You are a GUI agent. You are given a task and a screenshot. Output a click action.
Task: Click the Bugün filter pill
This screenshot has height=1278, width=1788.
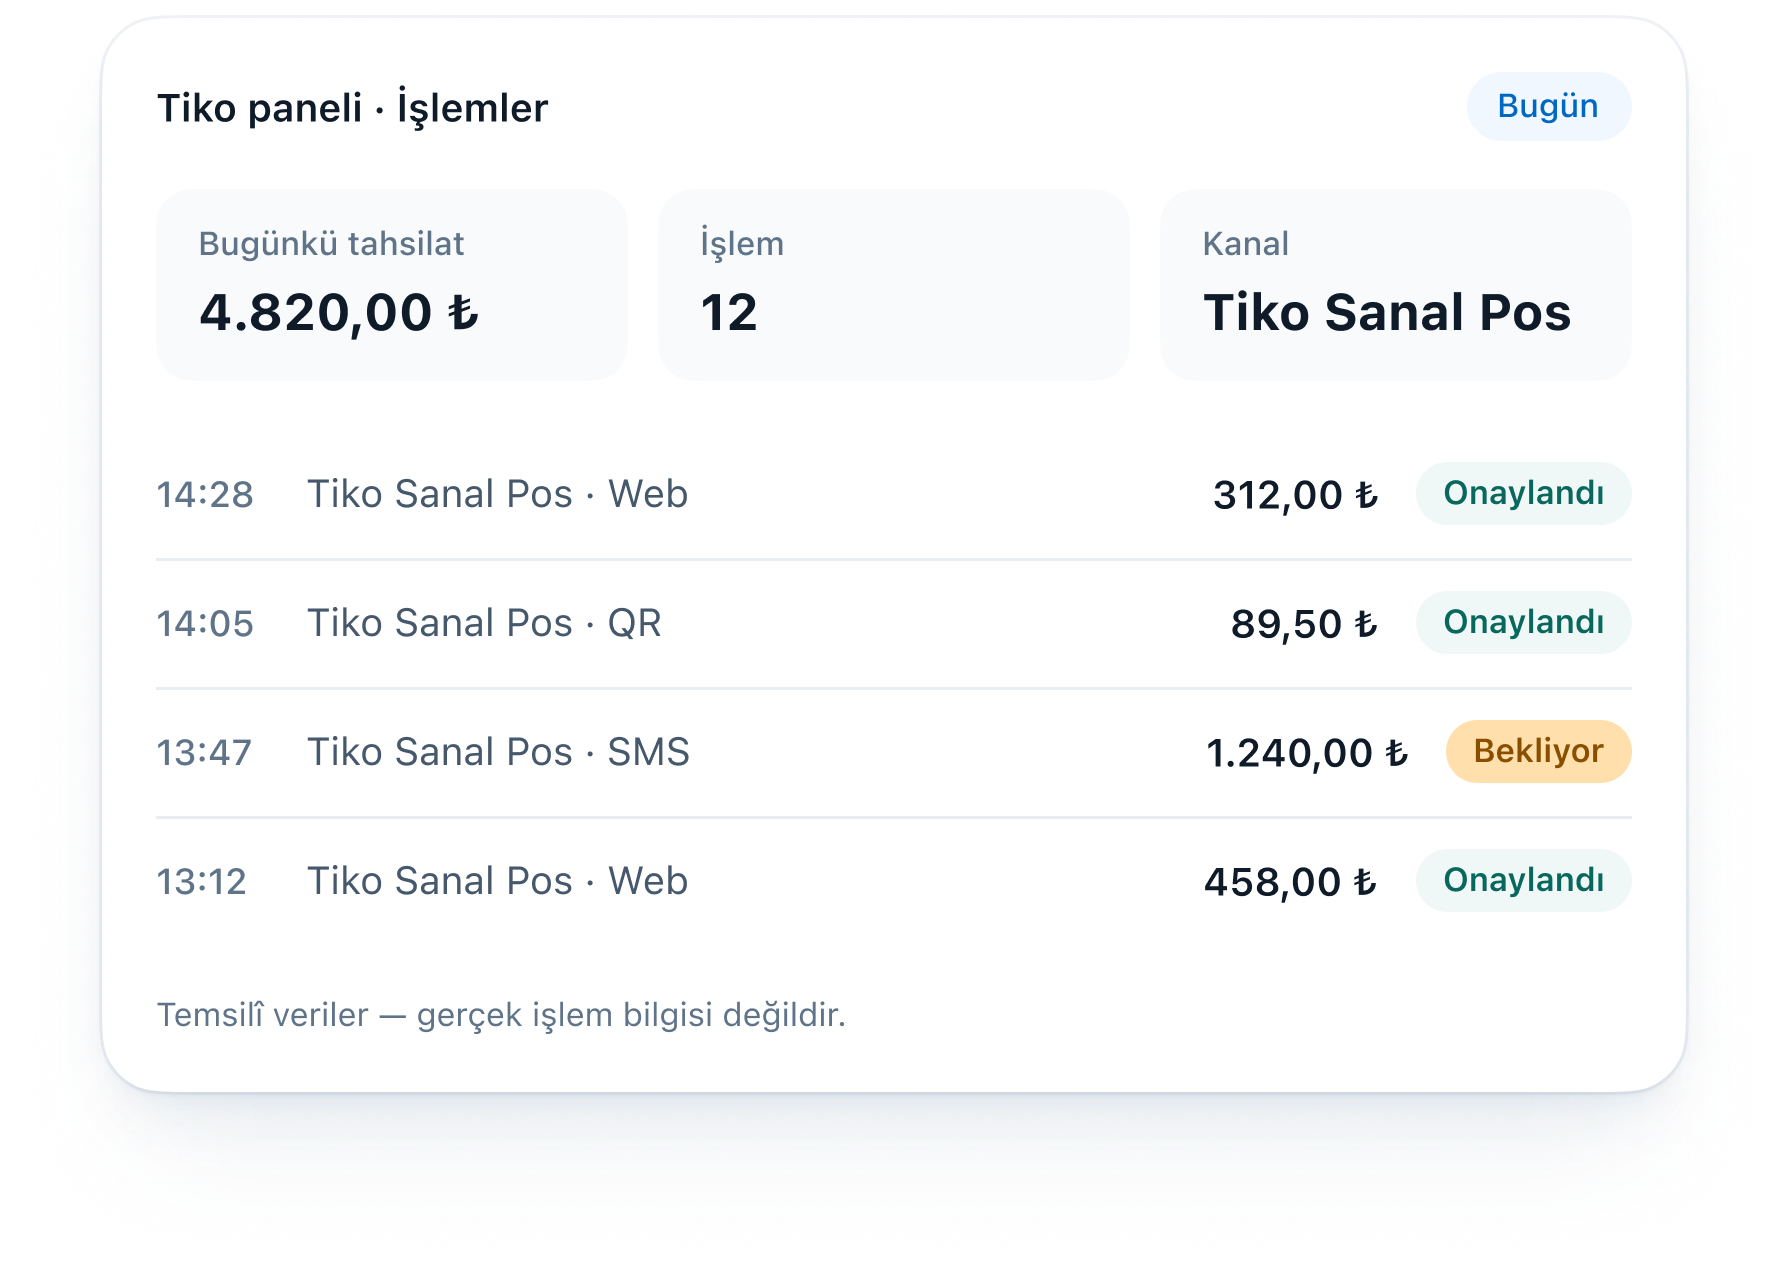point(1548,106)
